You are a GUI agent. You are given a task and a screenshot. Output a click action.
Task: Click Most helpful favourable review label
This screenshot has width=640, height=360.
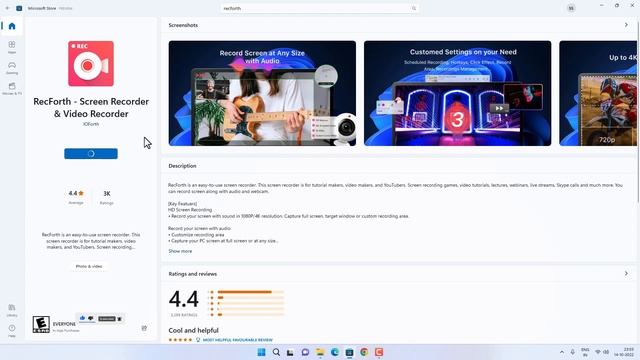tap(238, 340)
